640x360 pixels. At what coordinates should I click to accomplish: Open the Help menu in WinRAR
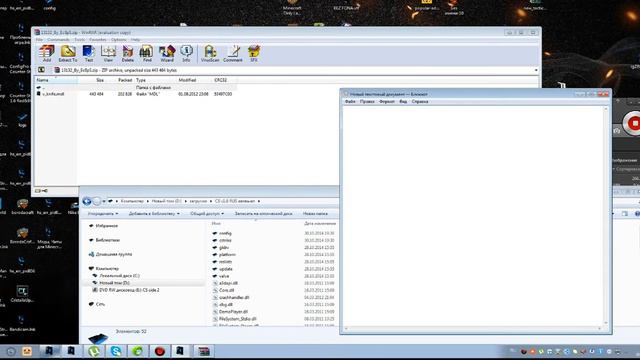pos(136,40)
